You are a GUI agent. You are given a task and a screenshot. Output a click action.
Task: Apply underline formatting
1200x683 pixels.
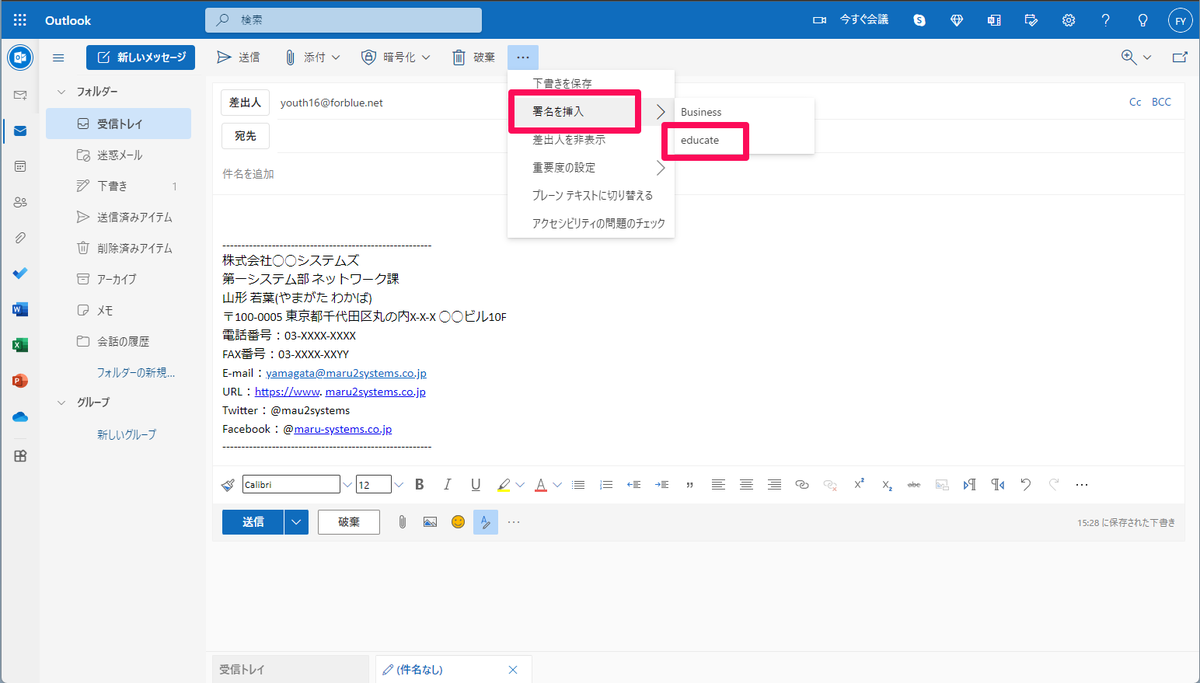[x=475, y=485]
